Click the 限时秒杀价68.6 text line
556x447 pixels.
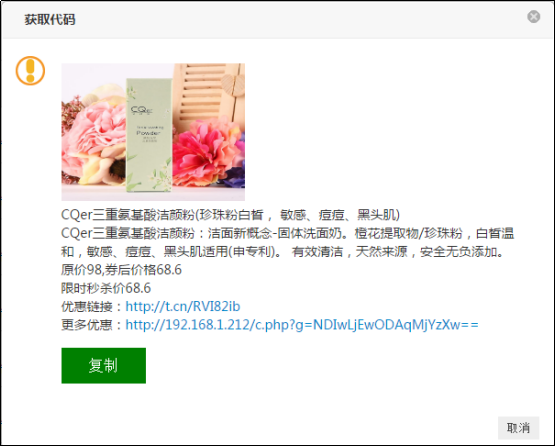[x=106, y=288]
